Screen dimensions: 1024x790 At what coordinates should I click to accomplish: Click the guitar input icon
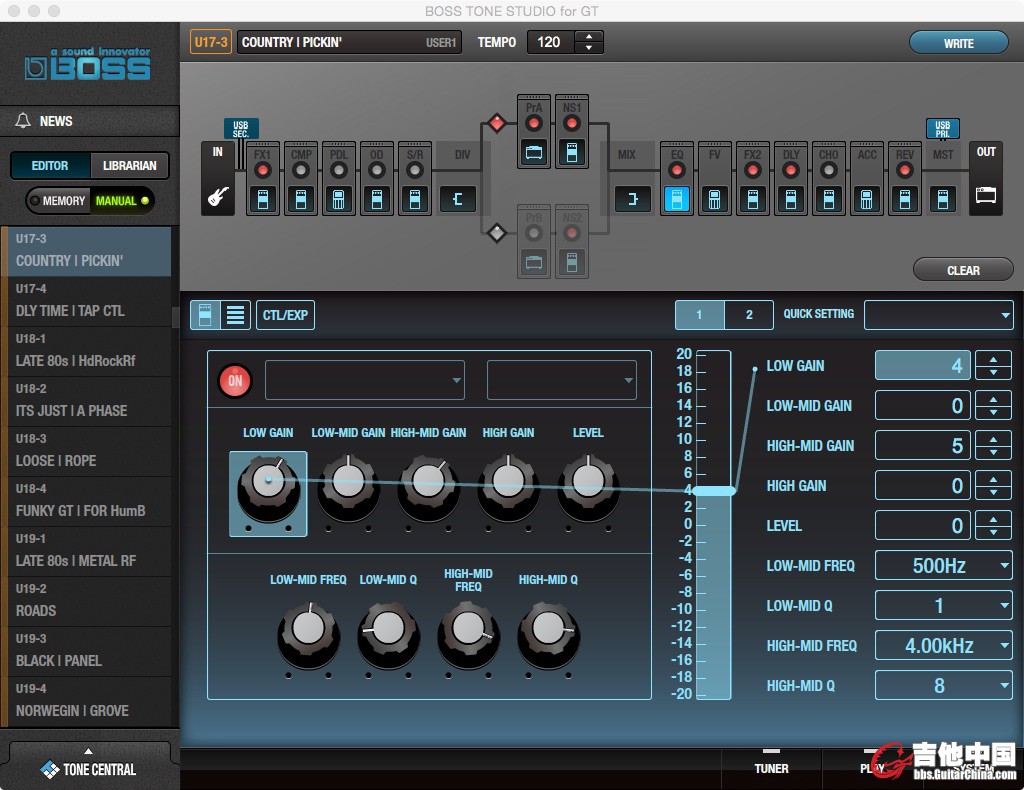(217, 197)
